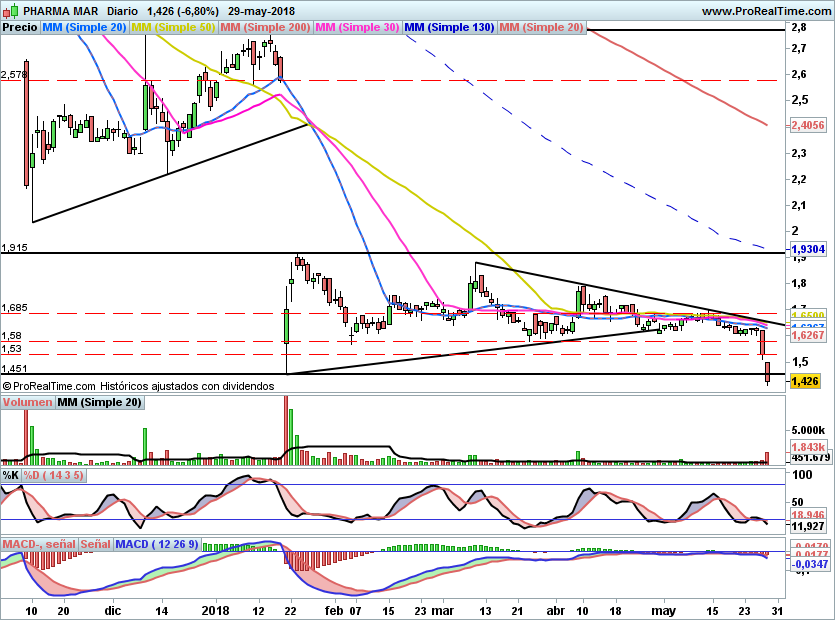Click the 1,9304 moving average value tag
The width and height of the screenshot is (835, 620).
808,249
